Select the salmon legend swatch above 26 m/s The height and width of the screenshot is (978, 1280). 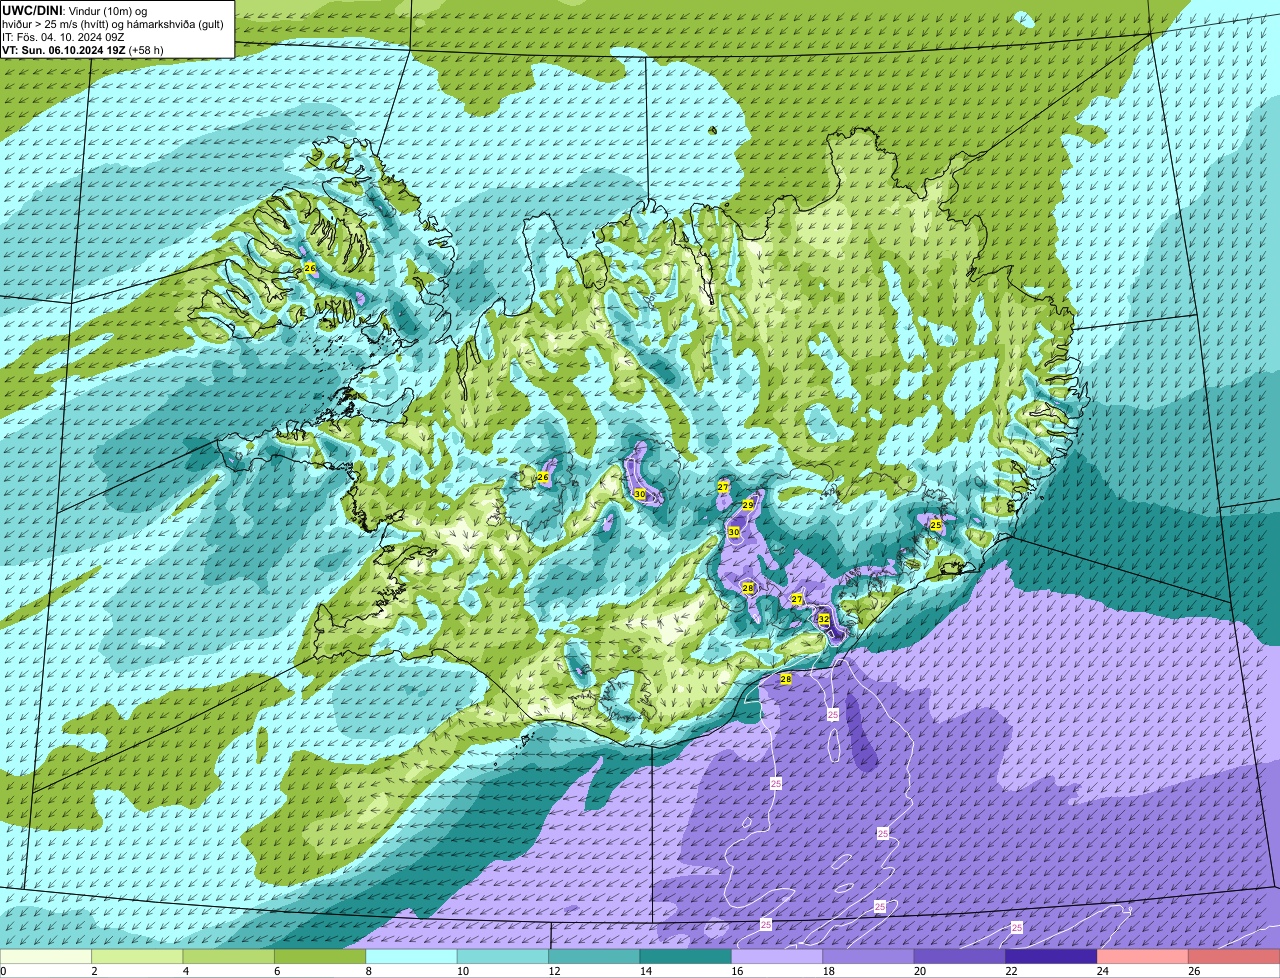tap(1235, 957)
